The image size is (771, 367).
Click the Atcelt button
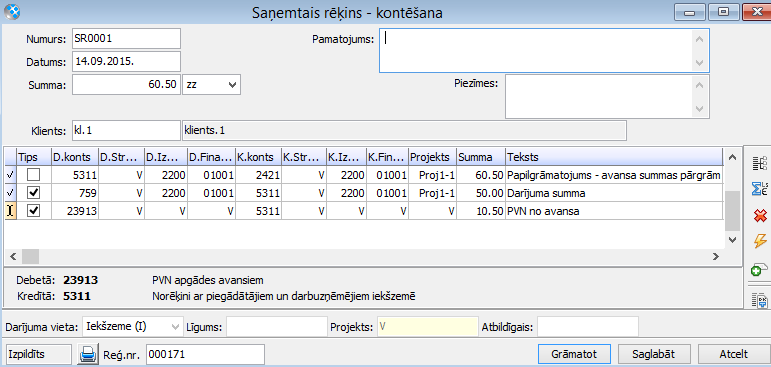(x=734, y=354)
